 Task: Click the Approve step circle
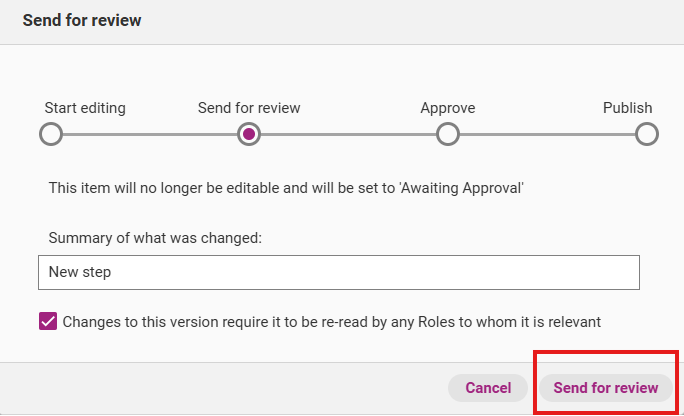448,134
